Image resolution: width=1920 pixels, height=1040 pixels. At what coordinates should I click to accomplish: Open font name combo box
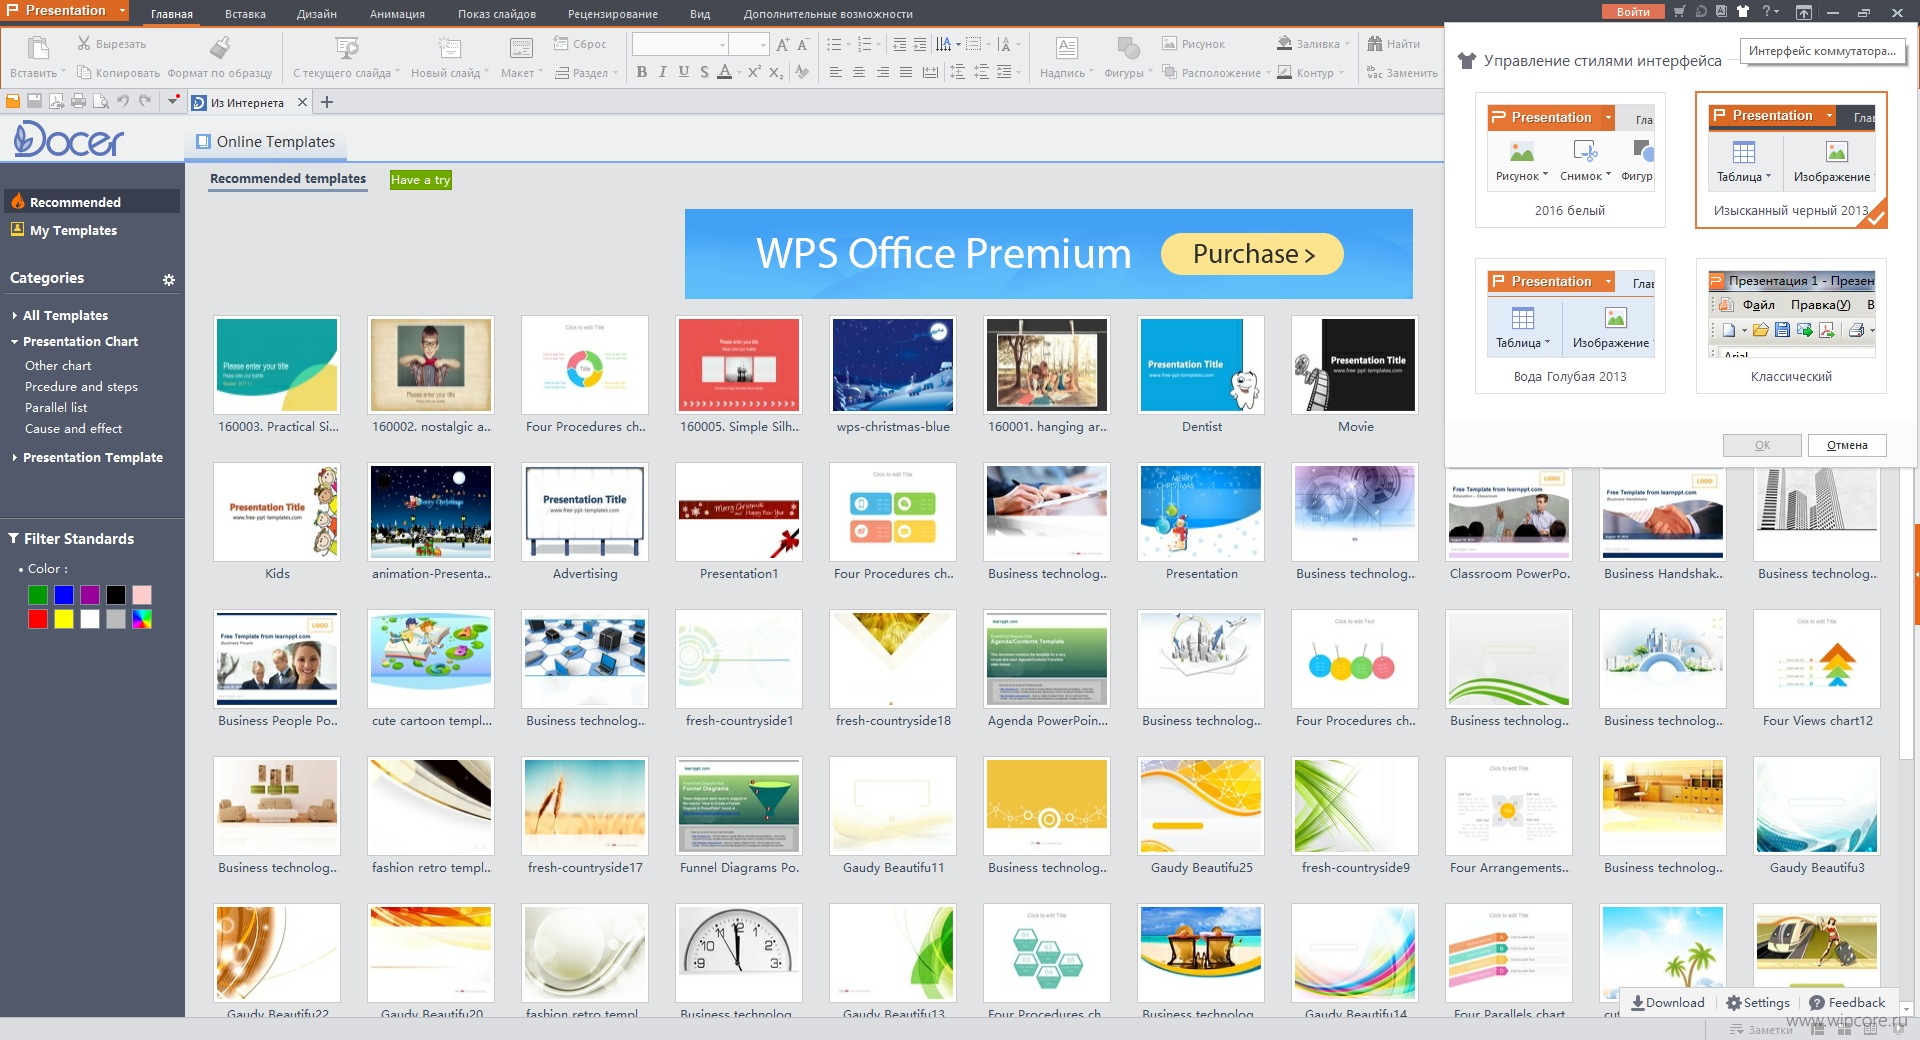[680, 44]
